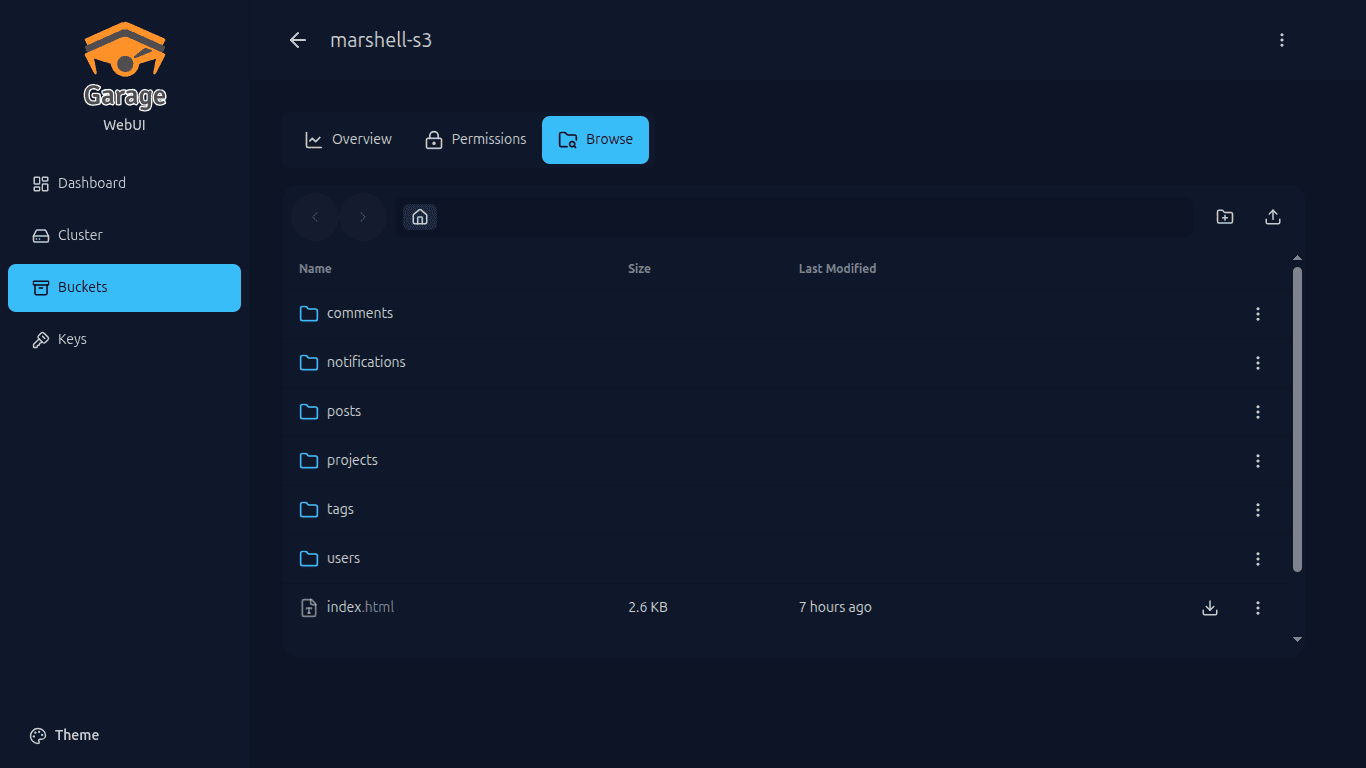Open actions menu for users folder
This screenshot has height=768, width=1366.
tap(1258, 559)
